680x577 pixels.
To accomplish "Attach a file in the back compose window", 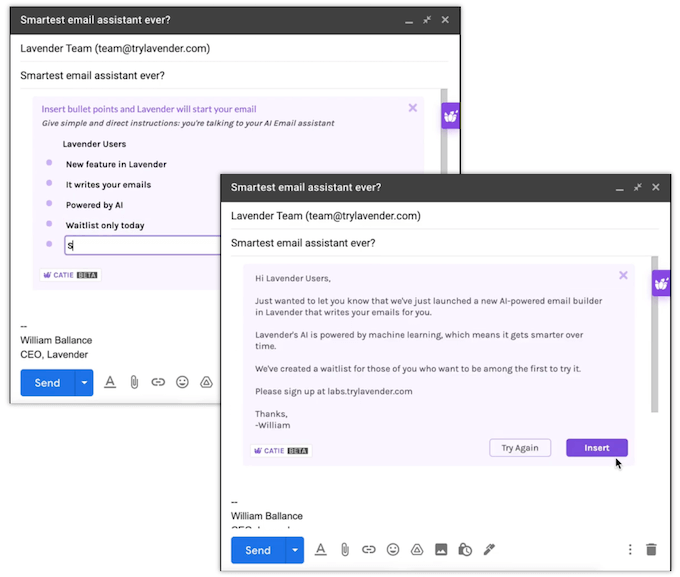I will pos(134,382).
